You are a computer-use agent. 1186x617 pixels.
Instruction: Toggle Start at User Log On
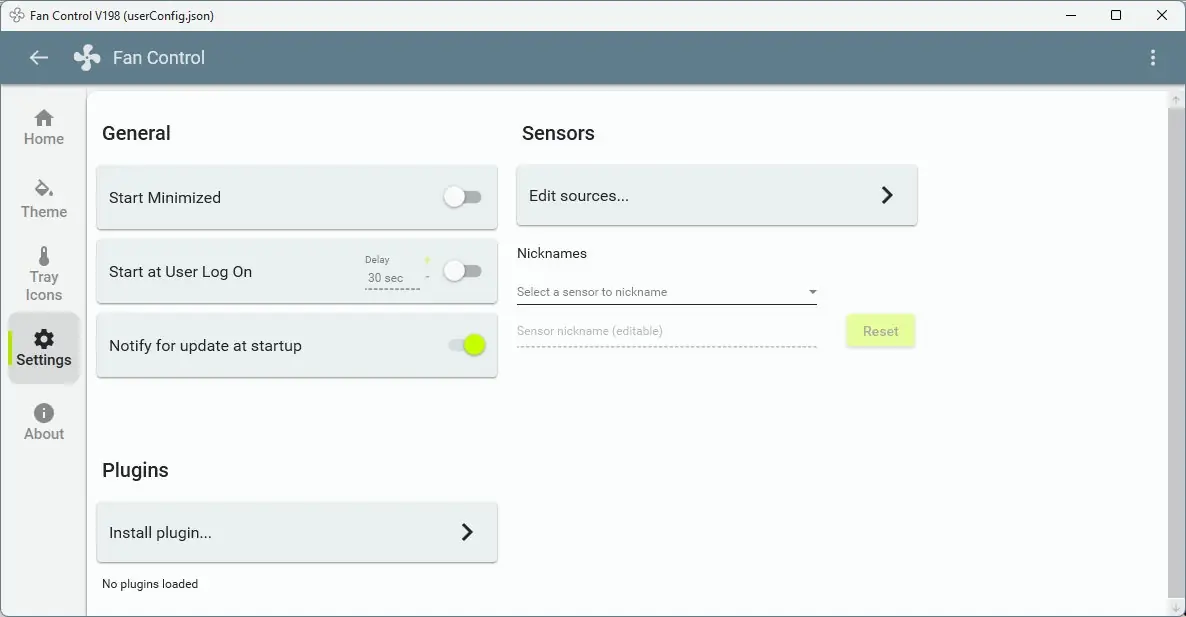pos(463,271)
